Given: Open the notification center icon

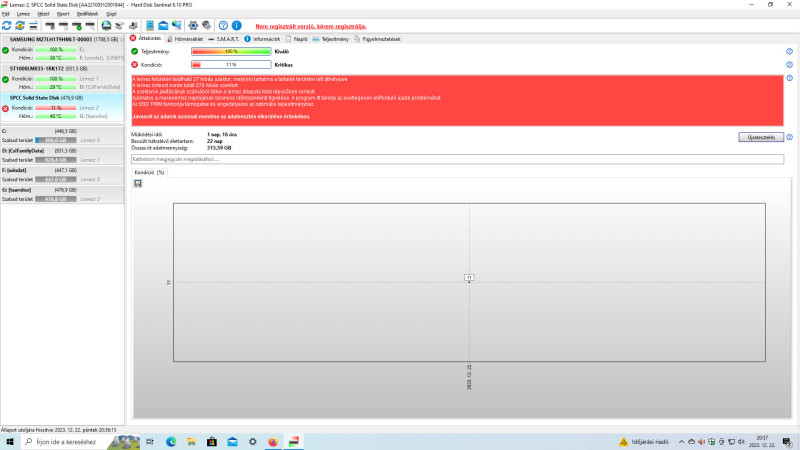Looking at the screenshot, I should point(787,442).
